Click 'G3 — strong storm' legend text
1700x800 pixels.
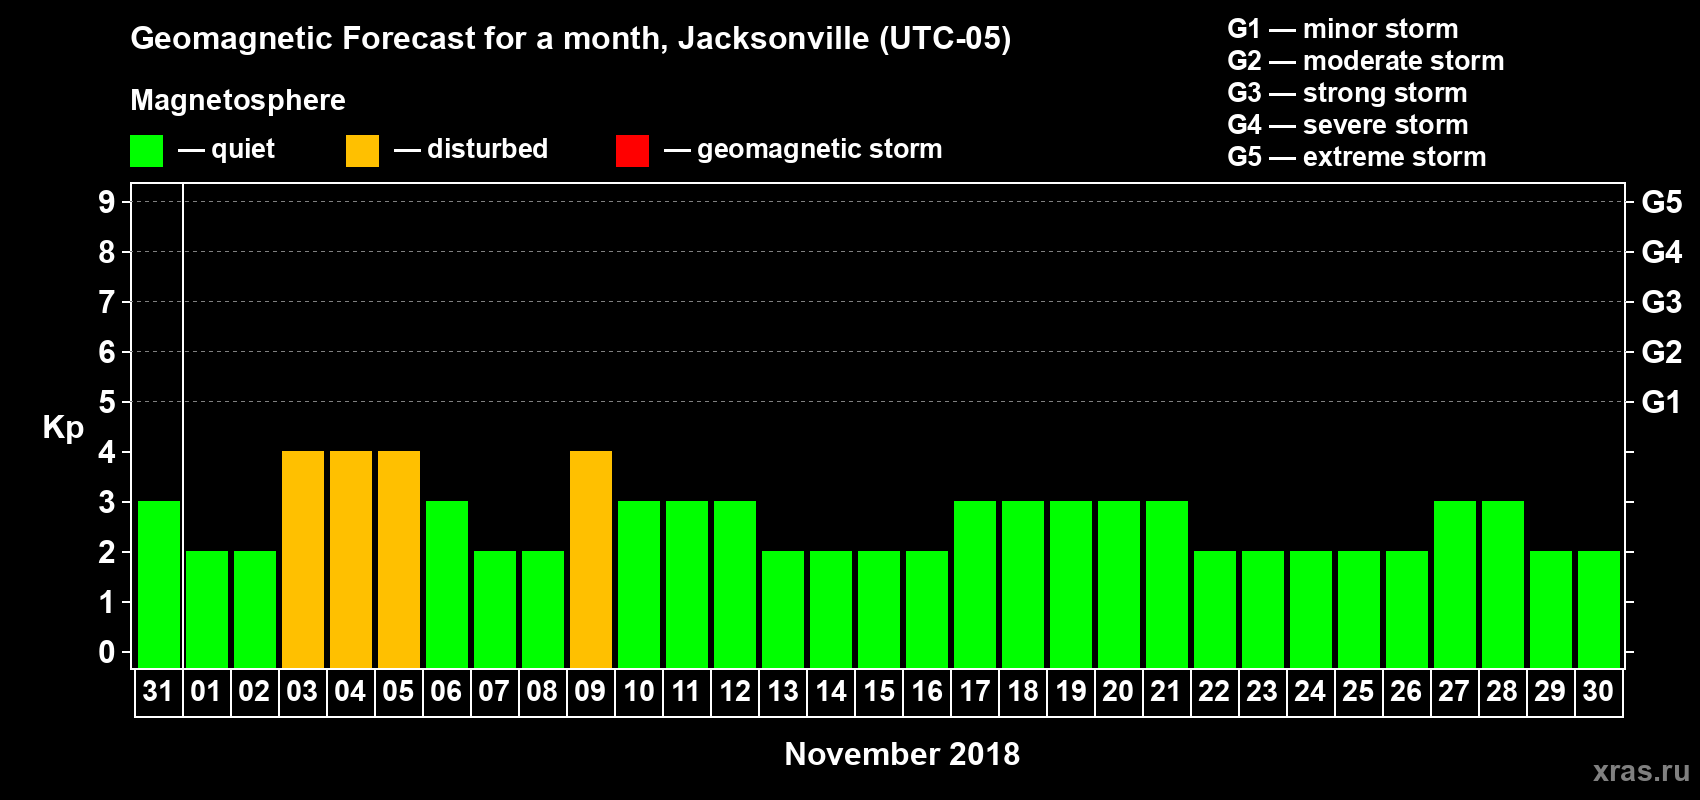click(x=1347, y=93)
